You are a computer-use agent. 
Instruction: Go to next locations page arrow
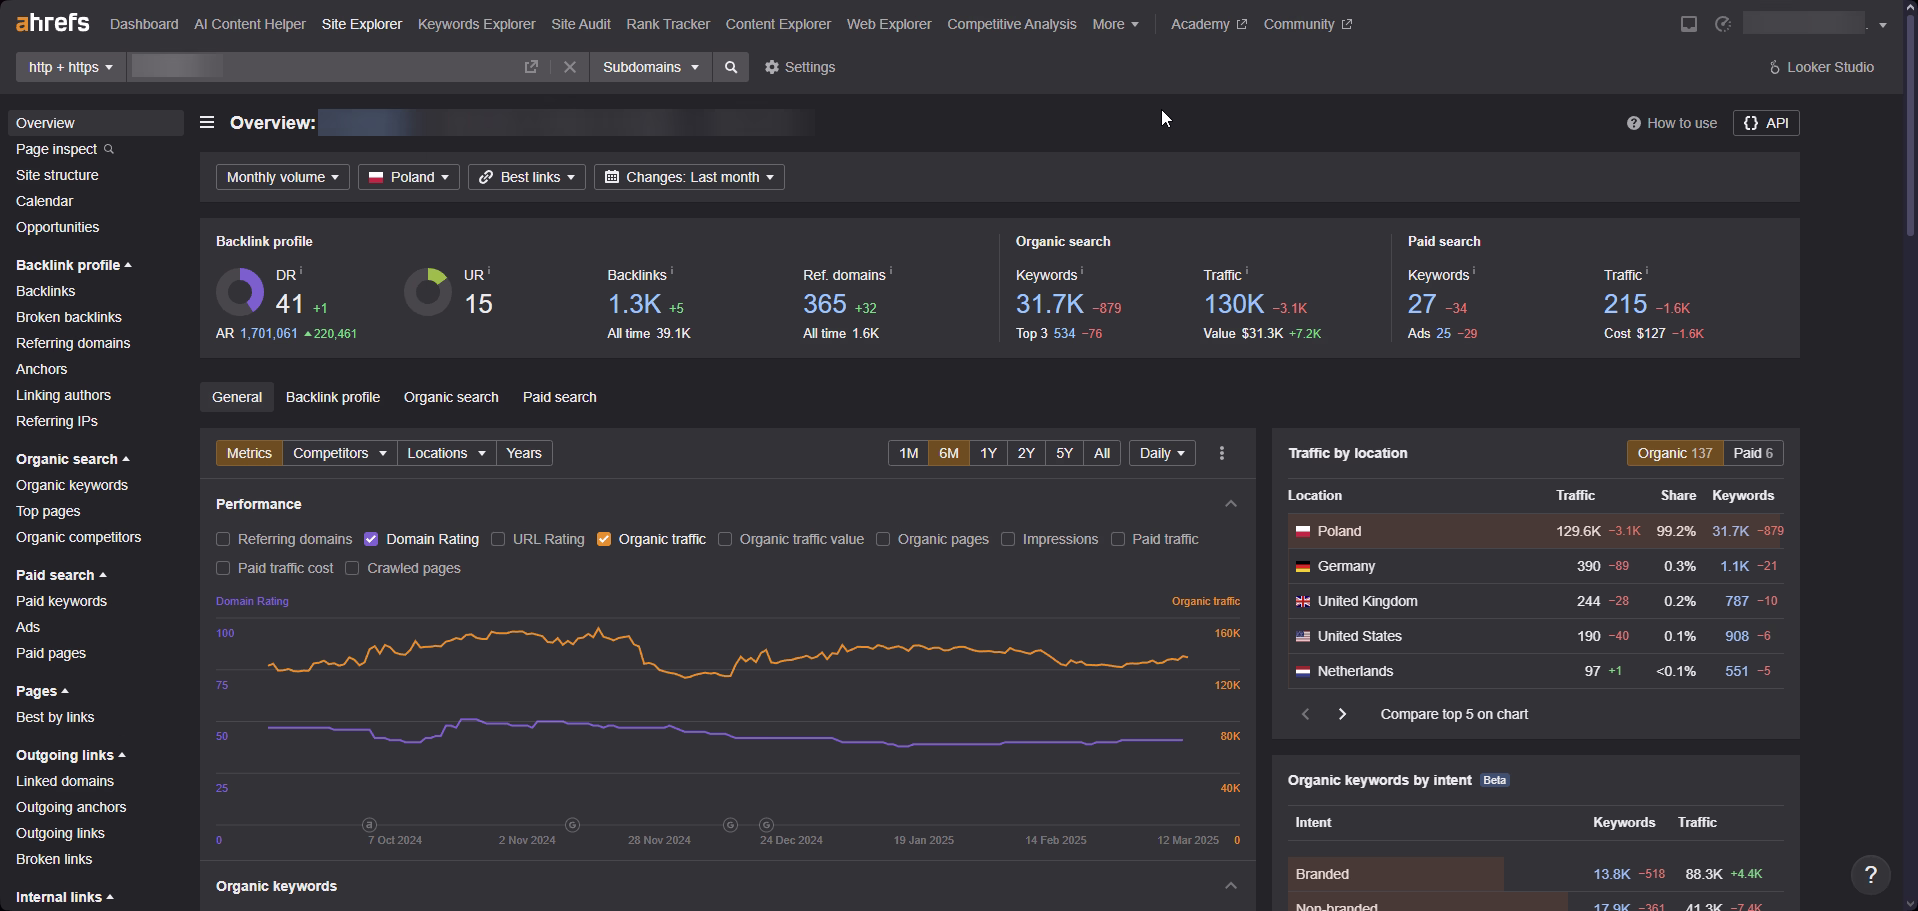pos(1342,714)
